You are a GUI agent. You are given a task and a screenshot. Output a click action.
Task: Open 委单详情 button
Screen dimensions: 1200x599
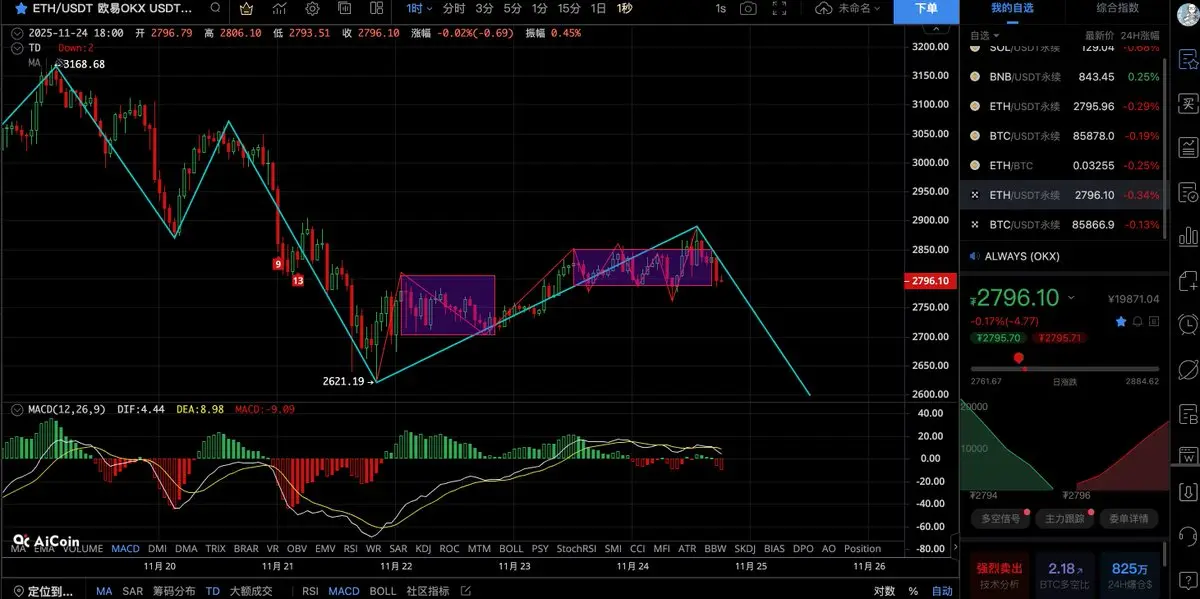pos(1128,518)
